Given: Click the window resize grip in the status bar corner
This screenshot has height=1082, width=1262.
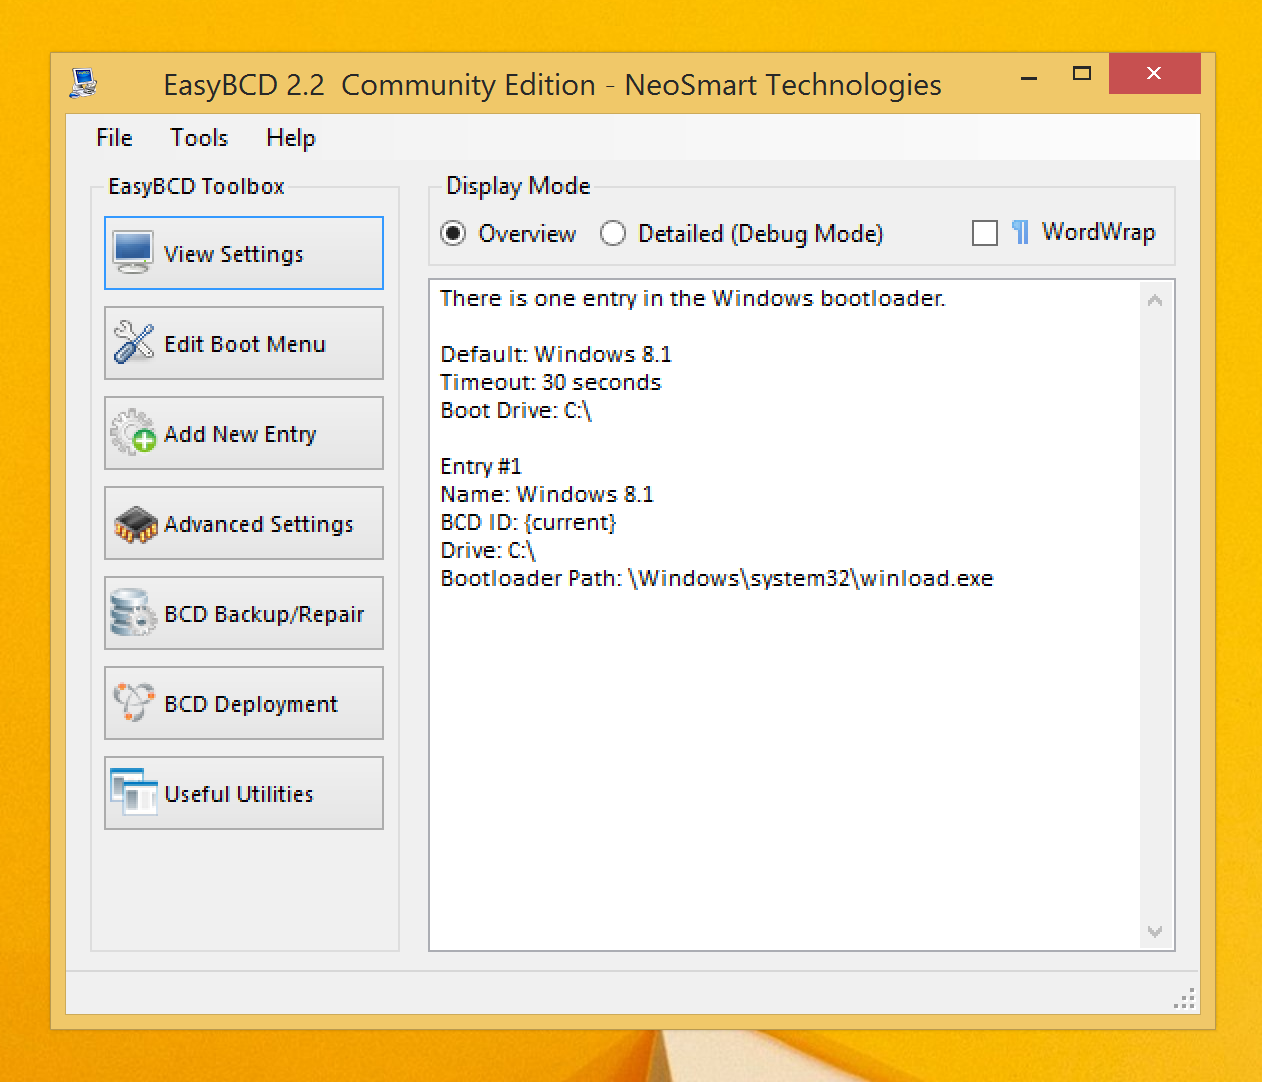Looking at the screenshot, I should (1184, 999).
